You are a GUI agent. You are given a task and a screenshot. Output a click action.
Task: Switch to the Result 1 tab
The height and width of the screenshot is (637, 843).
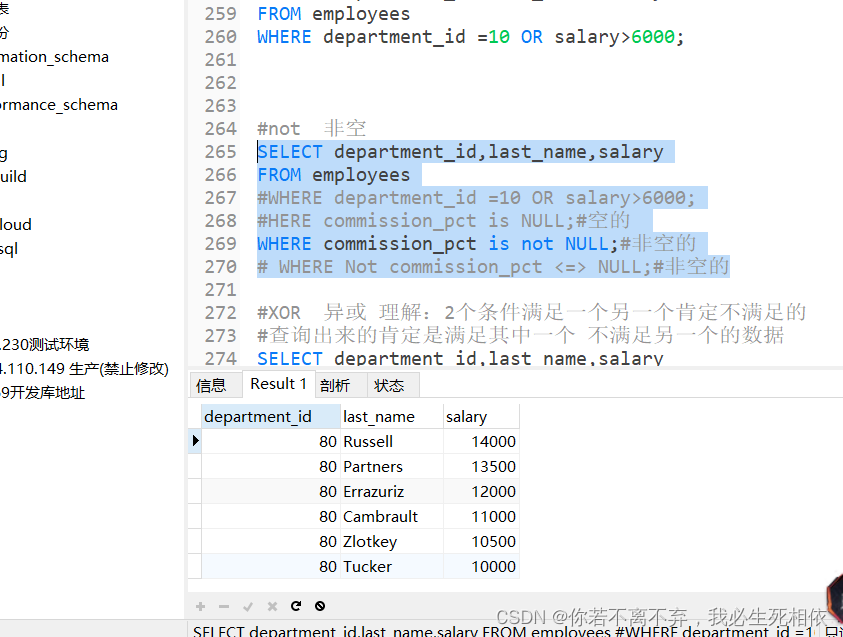coord(278,383)
